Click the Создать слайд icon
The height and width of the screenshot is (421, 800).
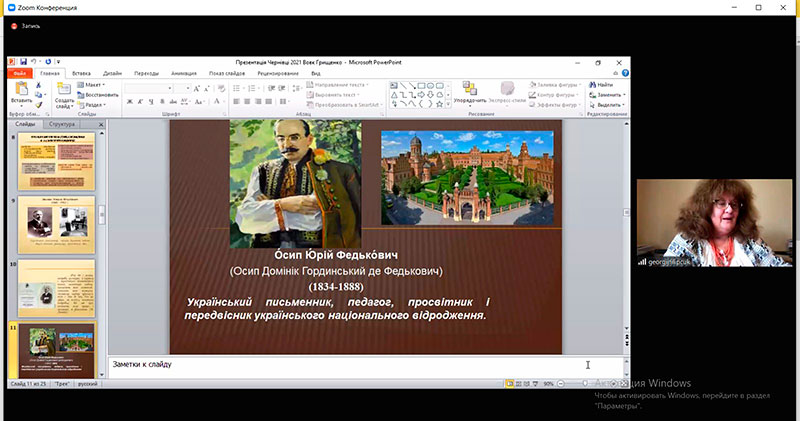pyautogui.click(x=64, y=89)
